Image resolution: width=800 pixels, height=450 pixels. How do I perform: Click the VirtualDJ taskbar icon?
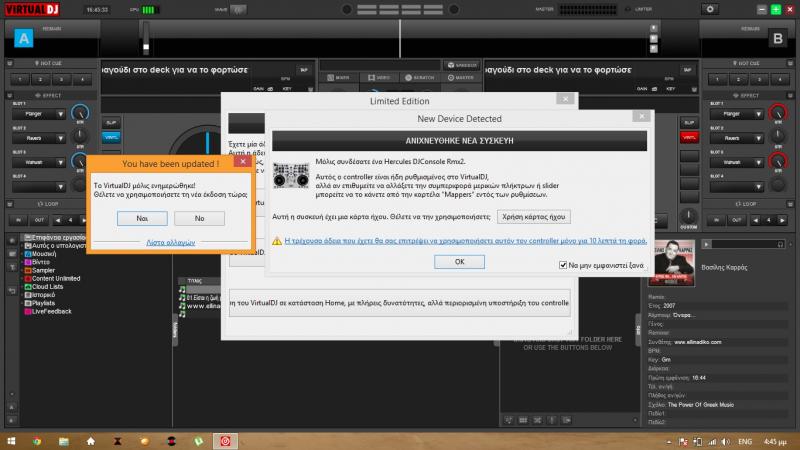[x=226, y=440]
